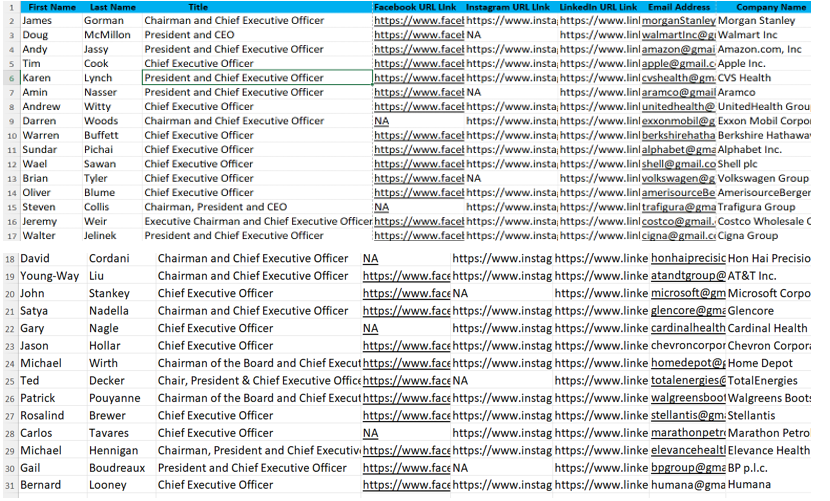Screen dimensions: 830x501
Task: Open alphabet@gmail email link
Action: (679, 150)
